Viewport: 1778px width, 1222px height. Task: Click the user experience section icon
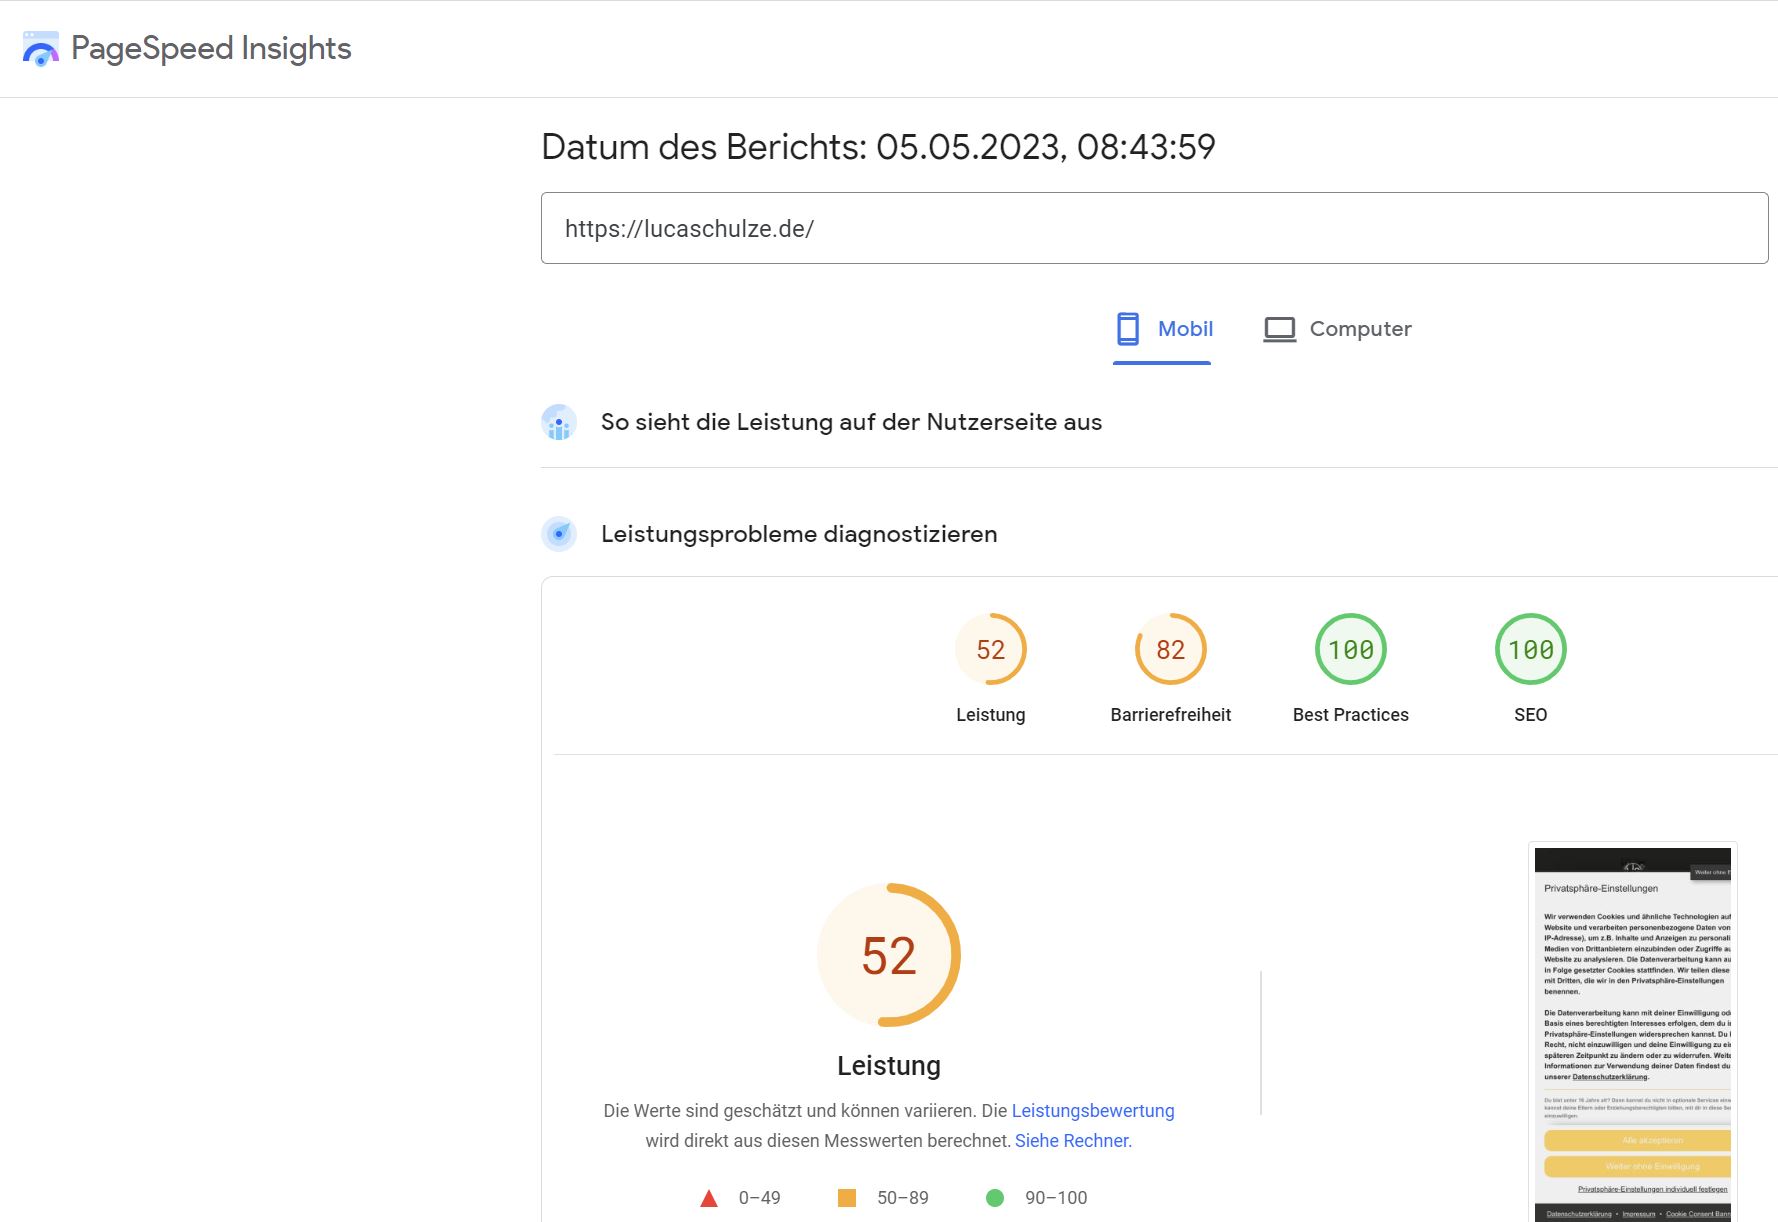click(x=559, y=422)
